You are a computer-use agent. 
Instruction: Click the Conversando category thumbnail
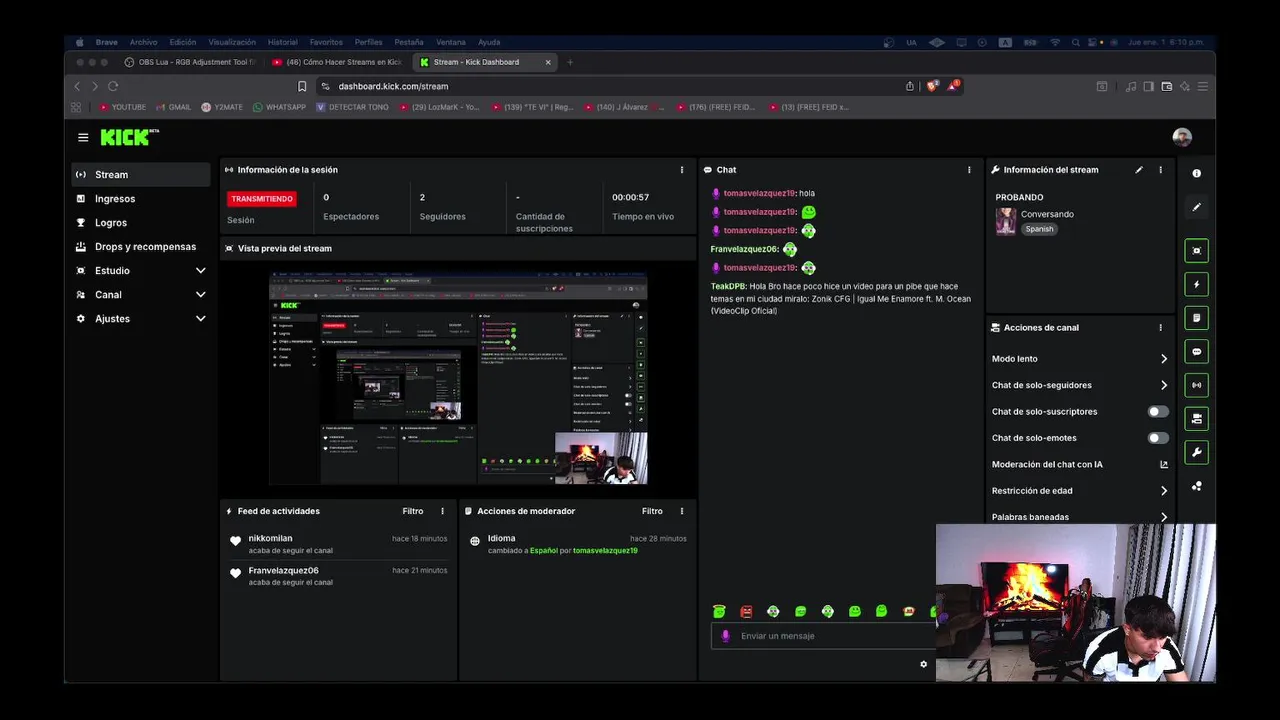[x=1005, y=221]
